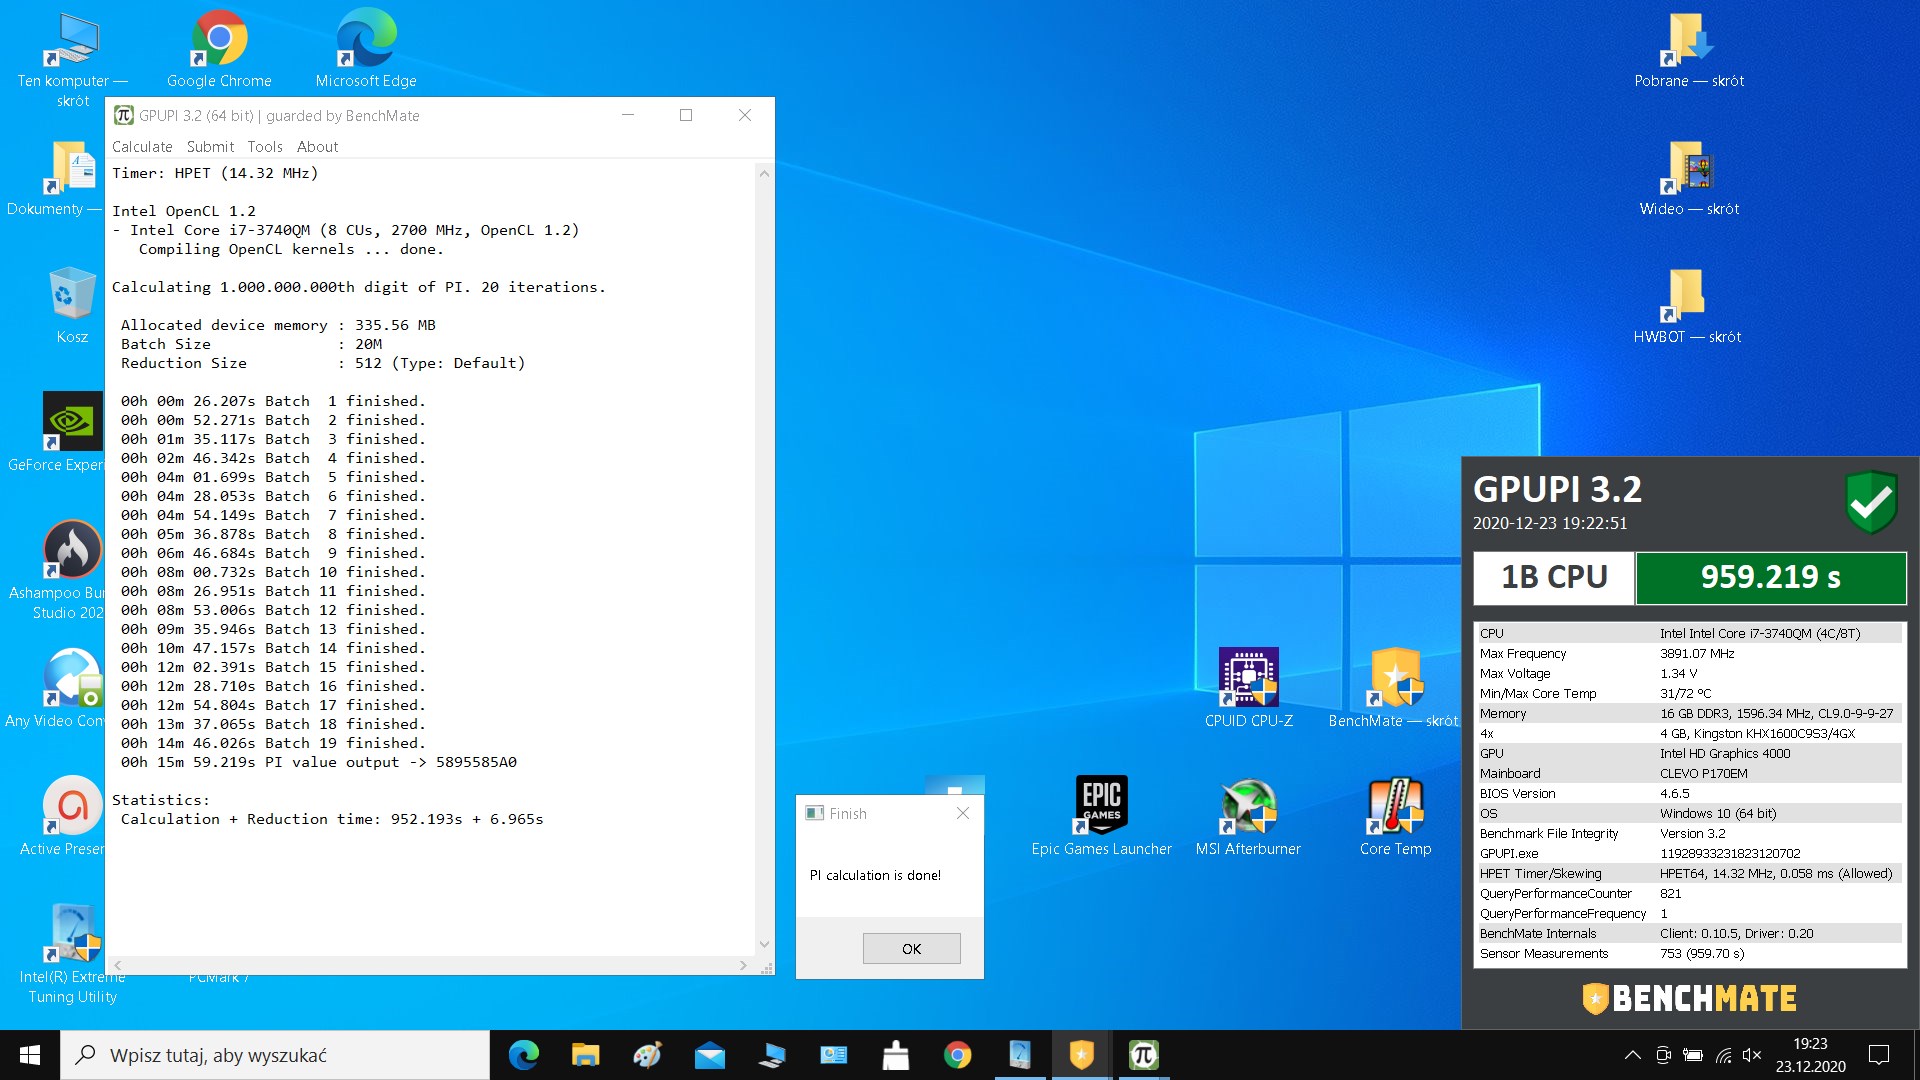
Task: Open the Wi-Fi network tray icon
Action: tap(1723, 1055)
